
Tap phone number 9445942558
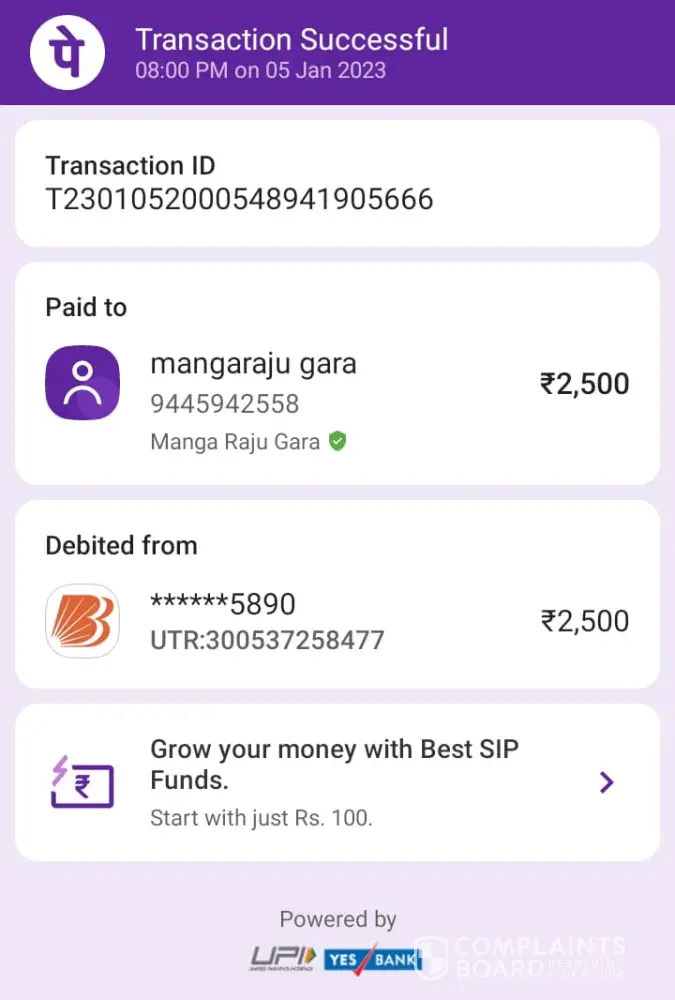pos(224,404)
